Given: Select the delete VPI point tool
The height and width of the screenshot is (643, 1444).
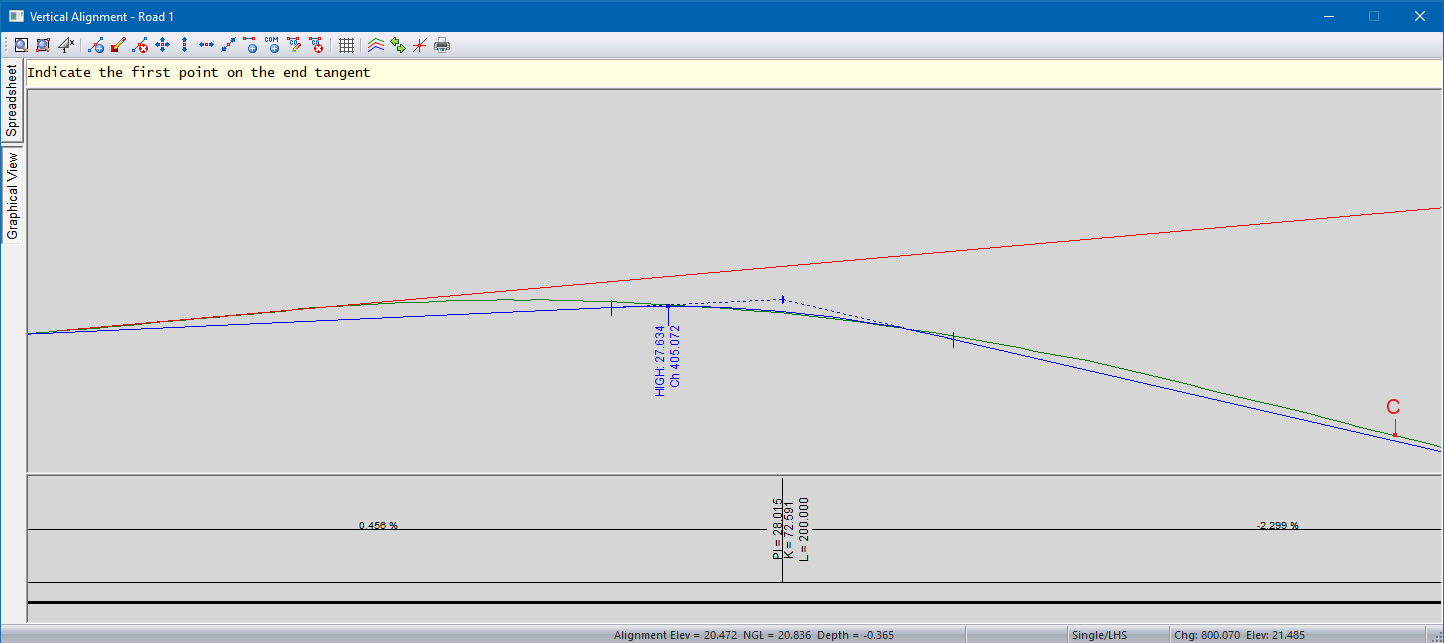Looking at the screenshot, I should point(140,45).
